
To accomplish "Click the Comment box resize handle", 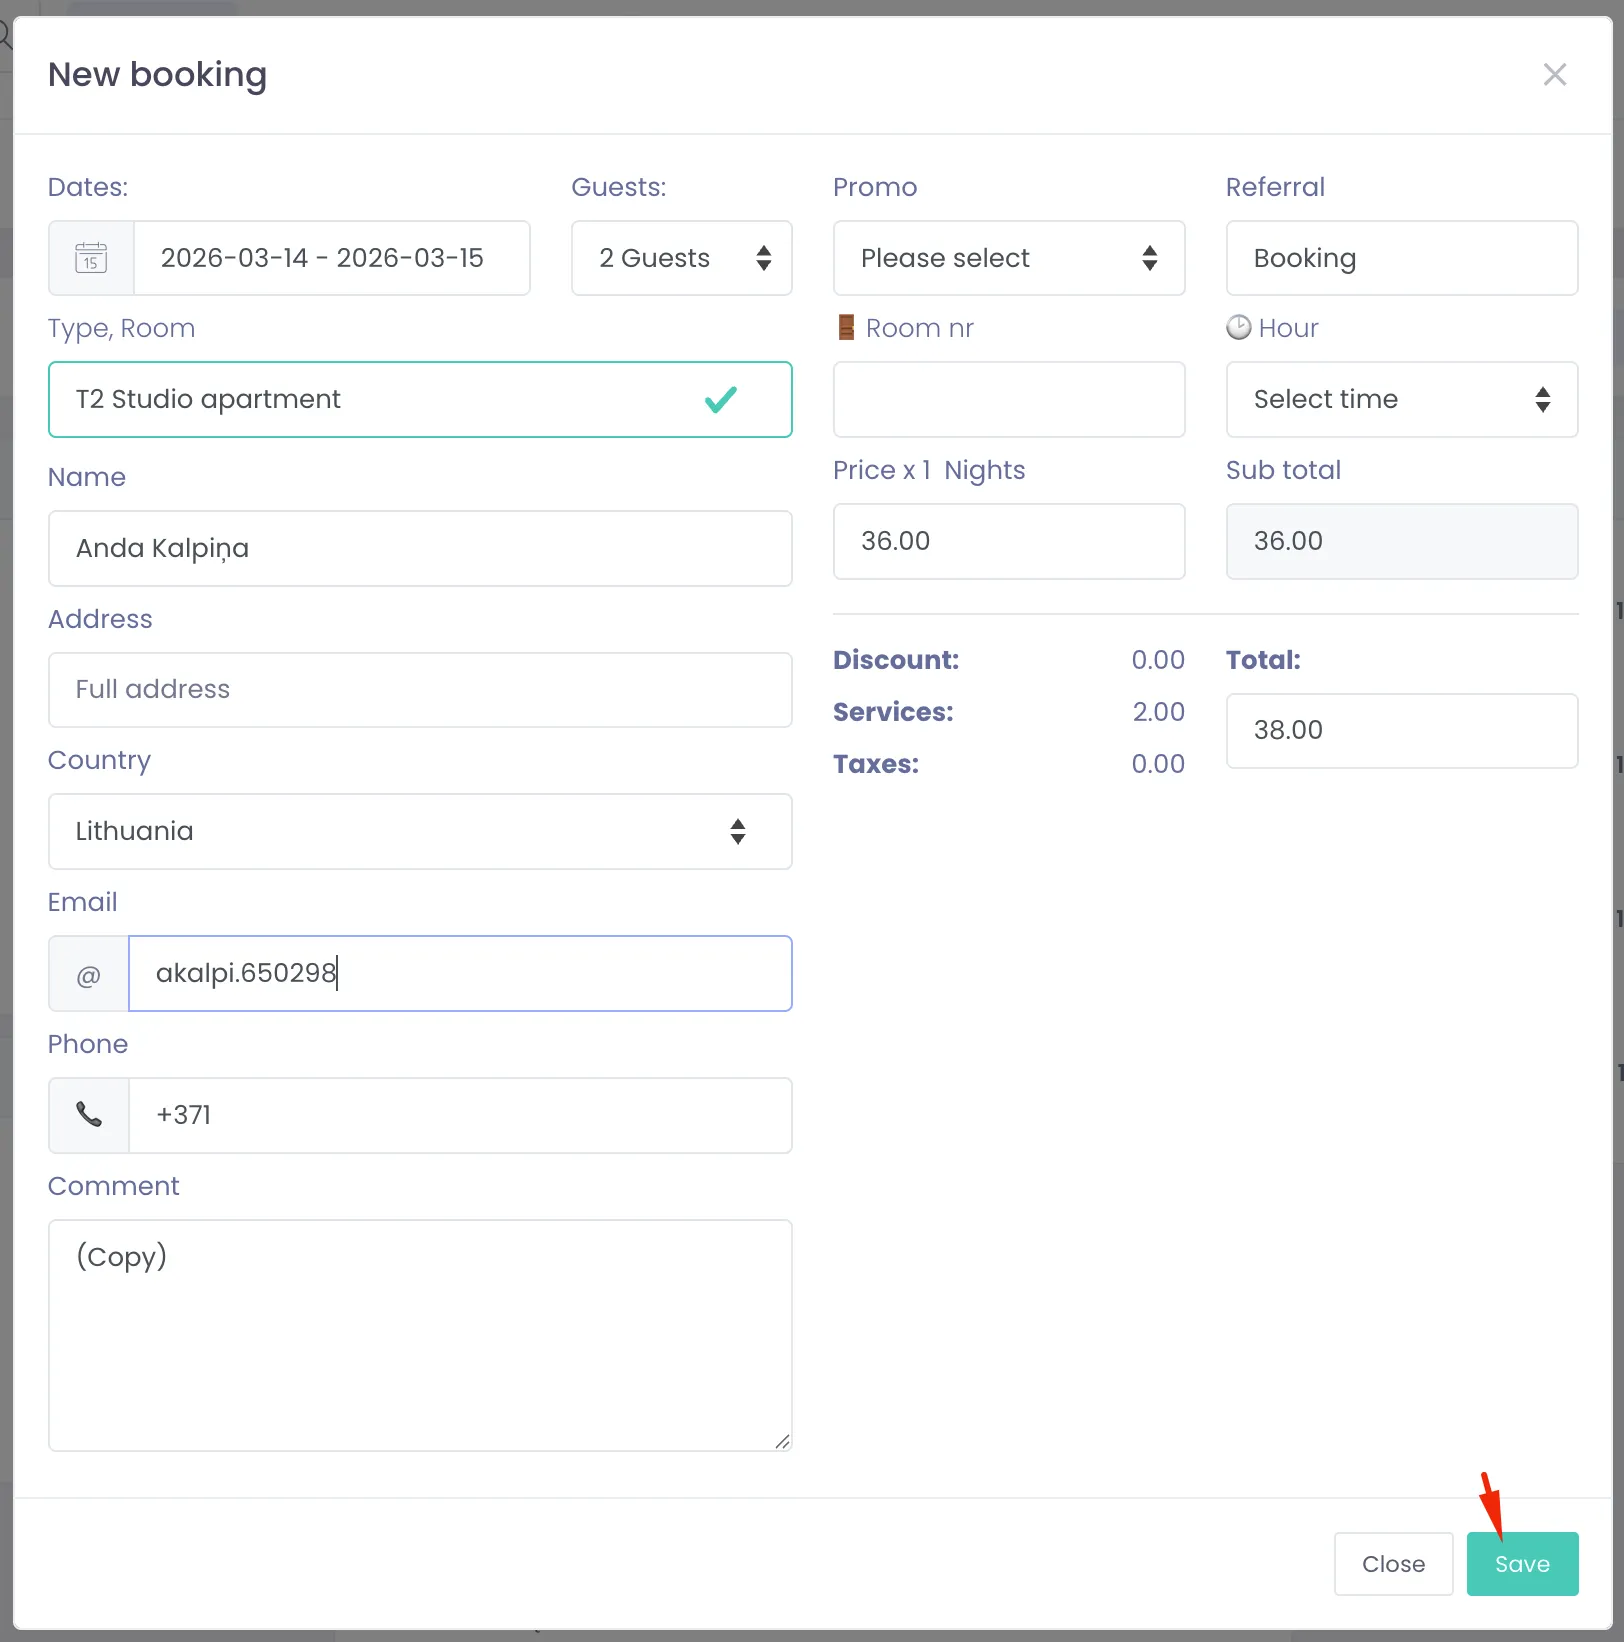I will coord(782,1441).
